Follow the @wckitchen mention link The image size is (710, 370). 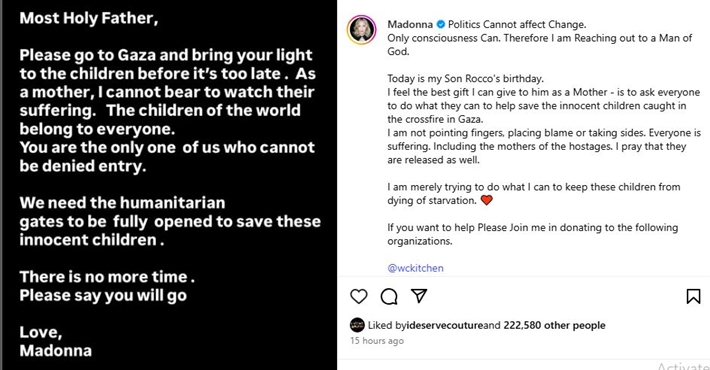(x=415, y=268)
